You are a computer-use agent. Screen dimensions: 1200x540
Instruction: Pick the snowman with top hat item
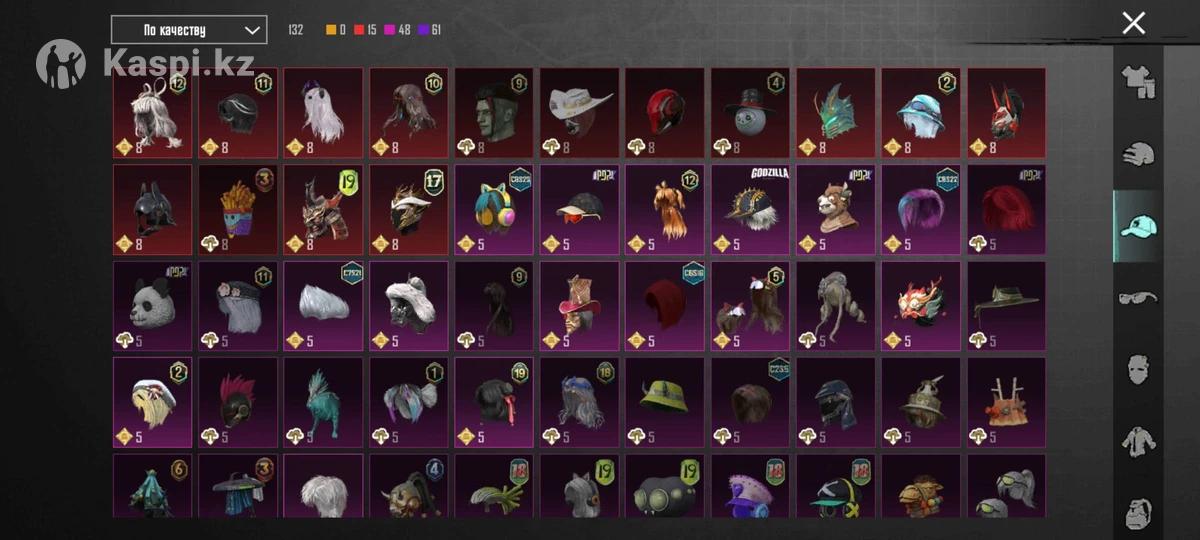tap(750, 113)
